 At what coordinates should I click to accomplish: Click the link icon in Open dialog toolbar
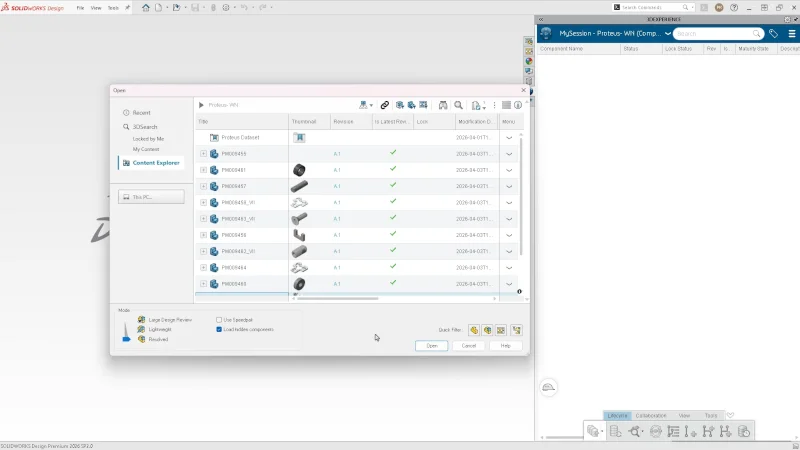[x=385, y=105]
